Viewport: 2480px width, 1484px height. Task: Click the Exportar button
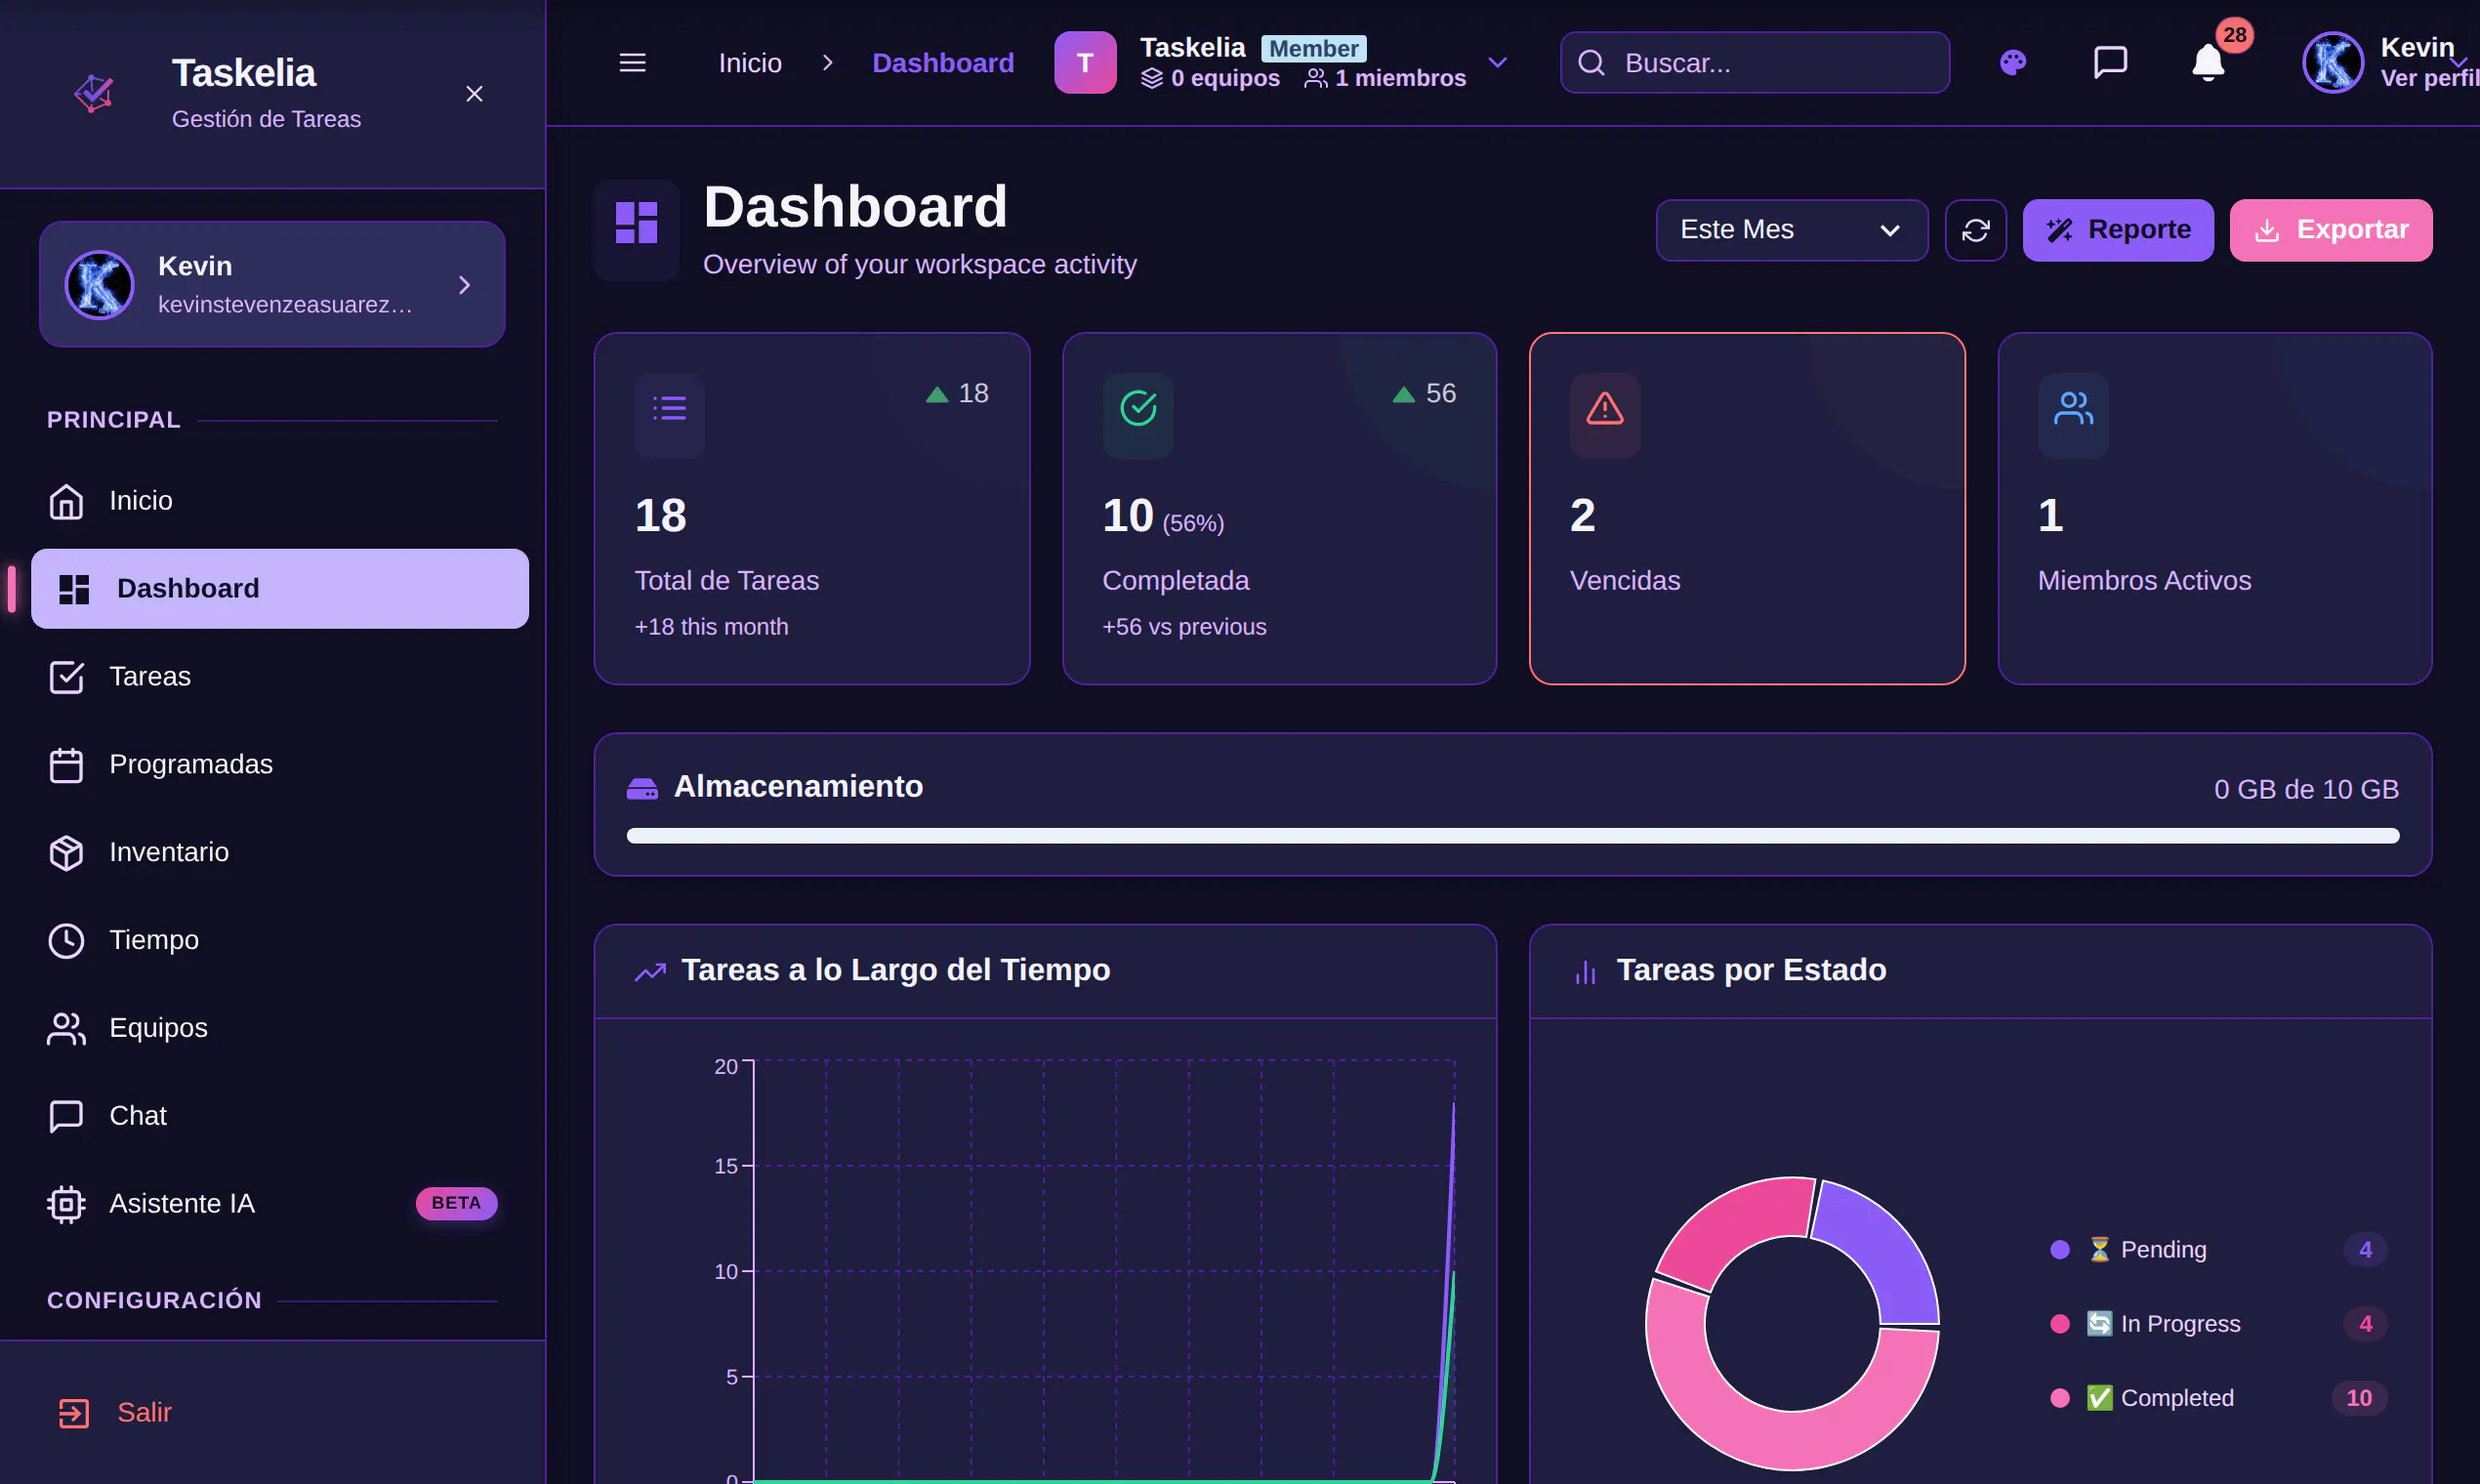coord(2330,230)
